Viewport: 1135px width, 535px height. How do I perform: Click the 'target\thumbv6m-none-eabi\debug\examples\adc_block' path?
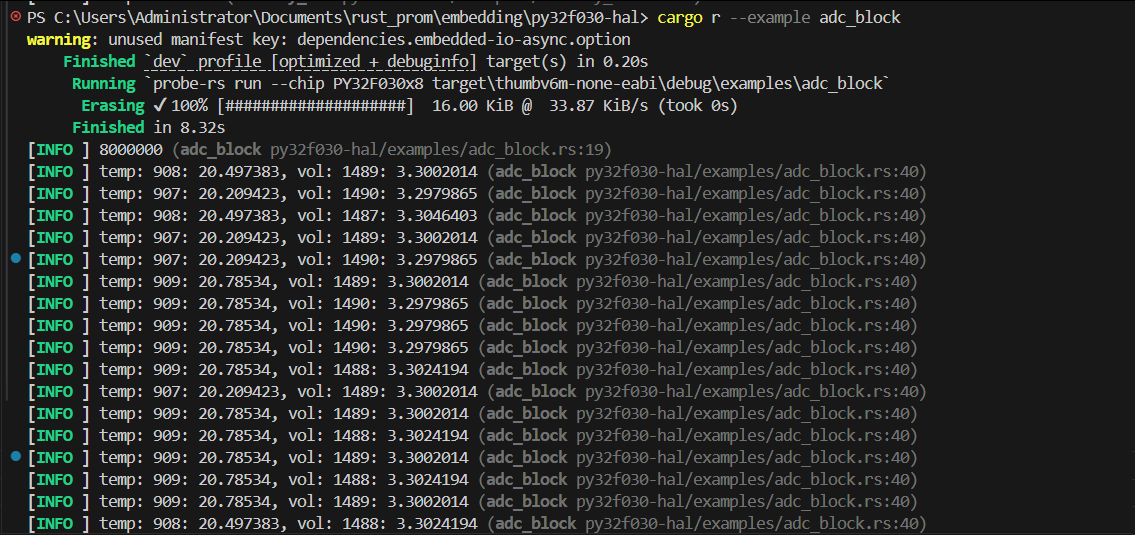pos(658,84)
